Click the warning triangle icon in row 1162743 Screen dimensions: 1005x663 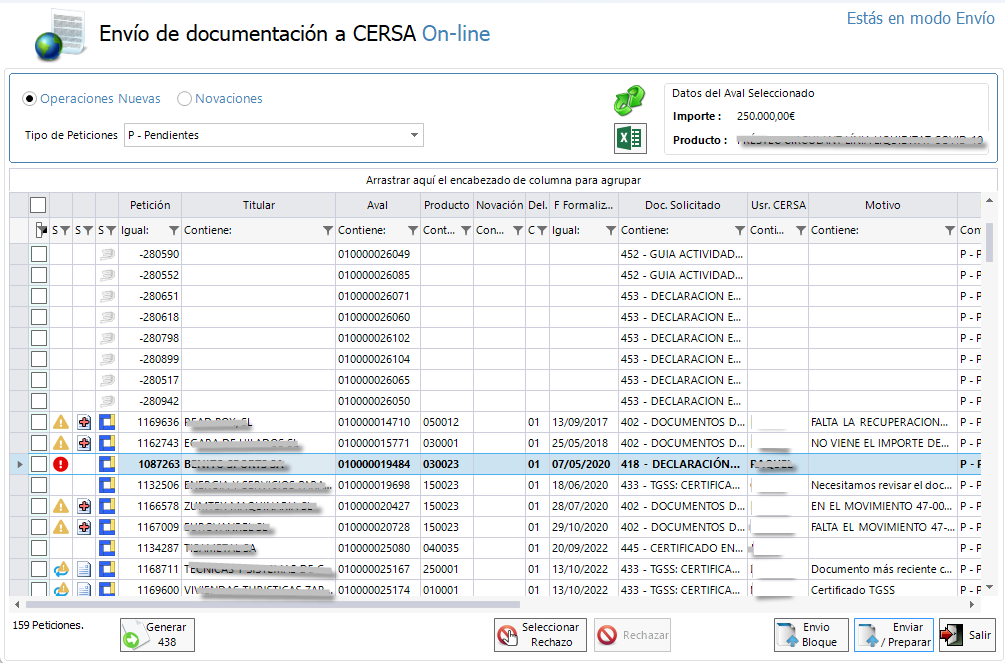coord(61,443)
